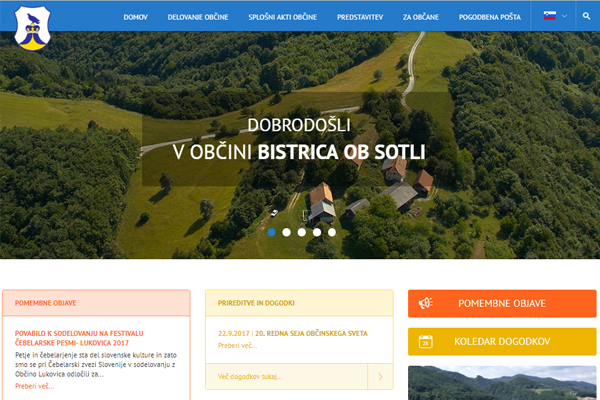Screen dimensions: 600x400
Task: Open the Domov menu item
Action: 136,17
